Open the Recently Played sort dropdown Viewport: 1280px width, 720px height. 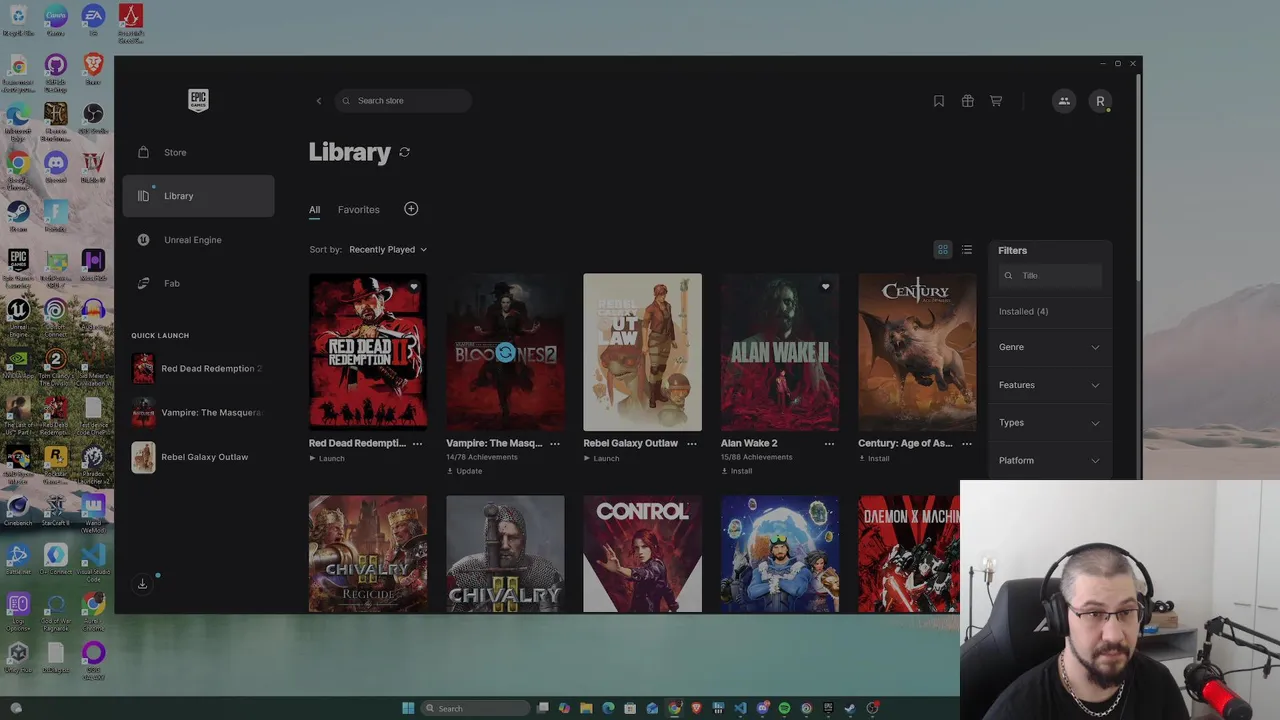click(388, 250)
